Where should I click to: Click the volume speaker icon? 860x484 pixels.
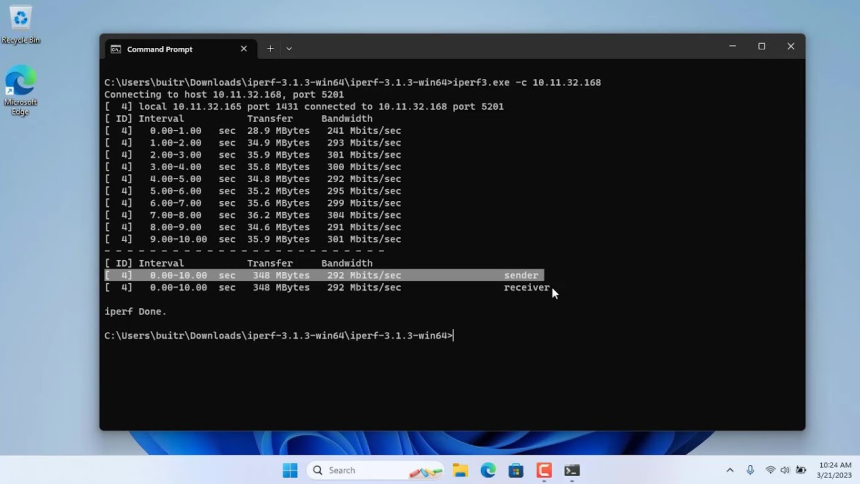(785, 470)
